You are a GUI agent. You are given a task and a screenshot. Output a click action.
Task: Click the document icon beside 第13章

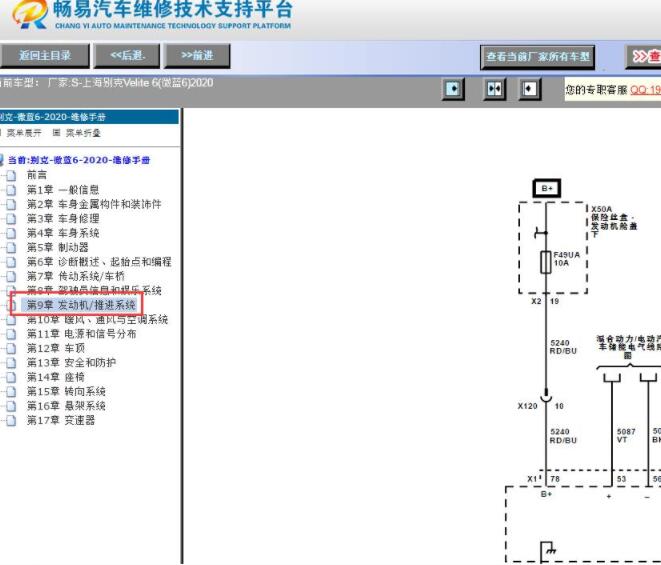tap(11, 363)
